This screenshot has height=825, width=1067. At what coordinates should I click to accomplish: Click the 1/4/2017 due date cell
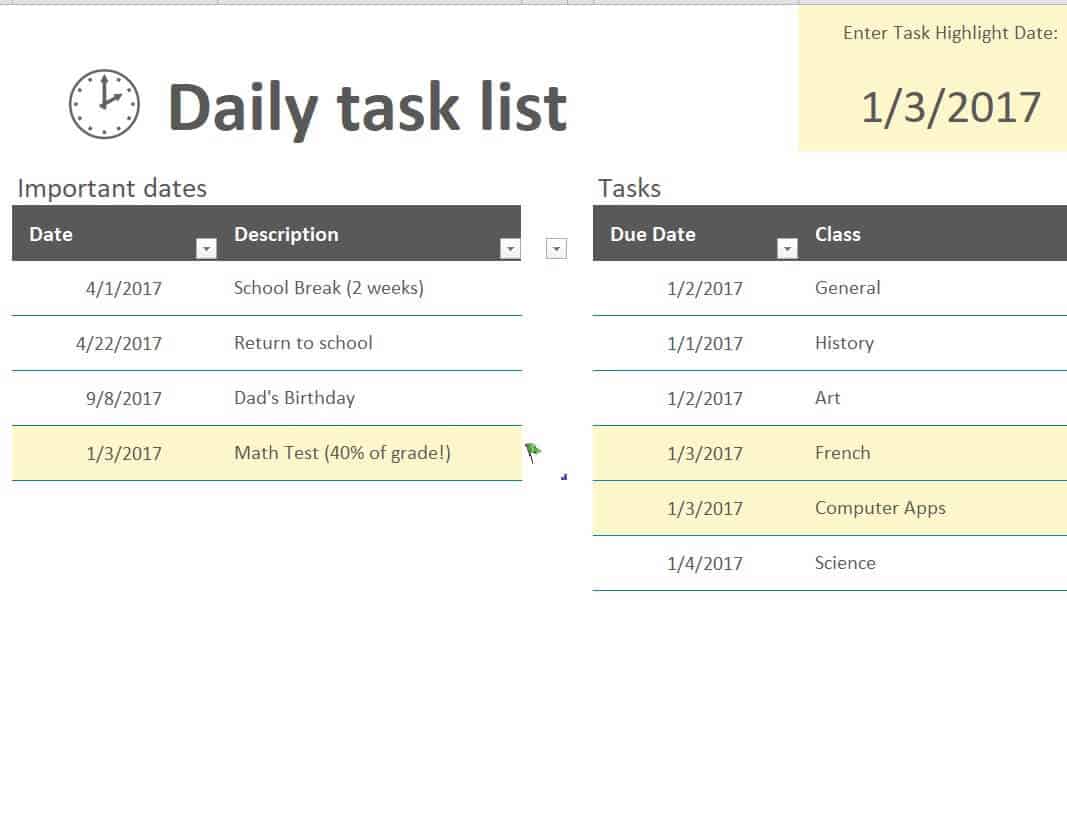695,563
